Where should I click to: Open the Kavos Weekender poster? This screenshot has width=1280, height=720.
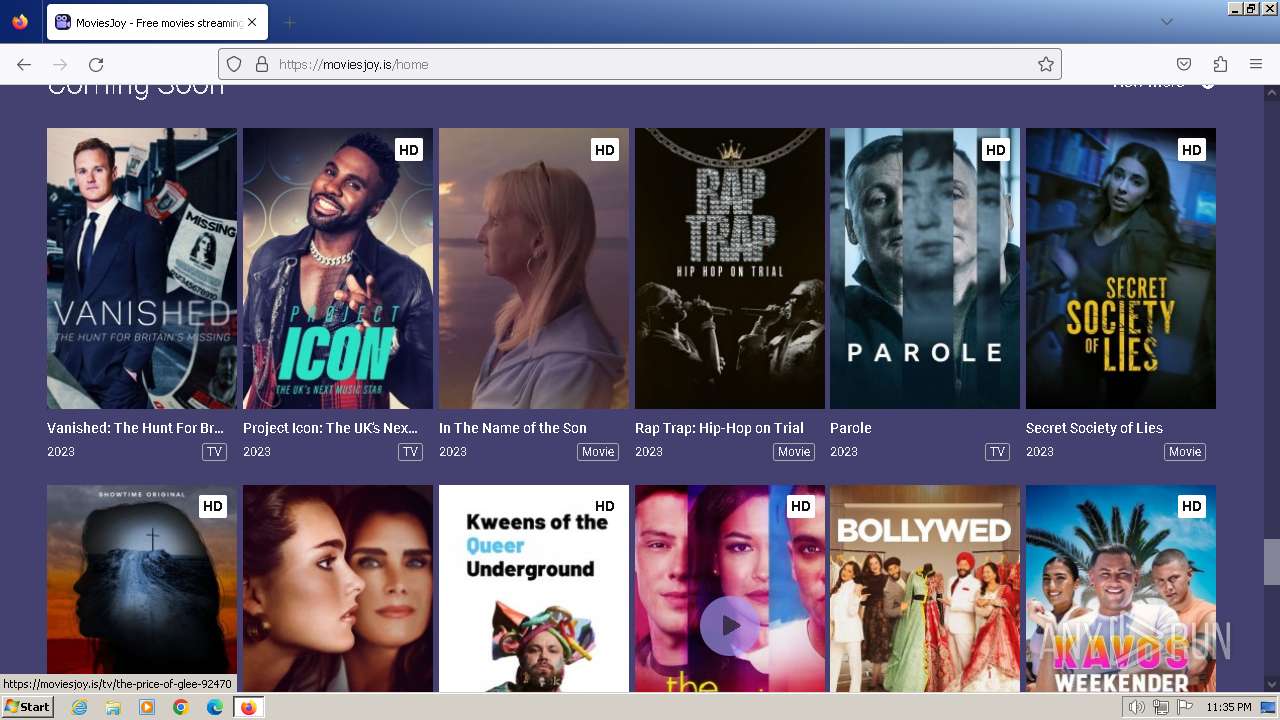pos(1121,589)
